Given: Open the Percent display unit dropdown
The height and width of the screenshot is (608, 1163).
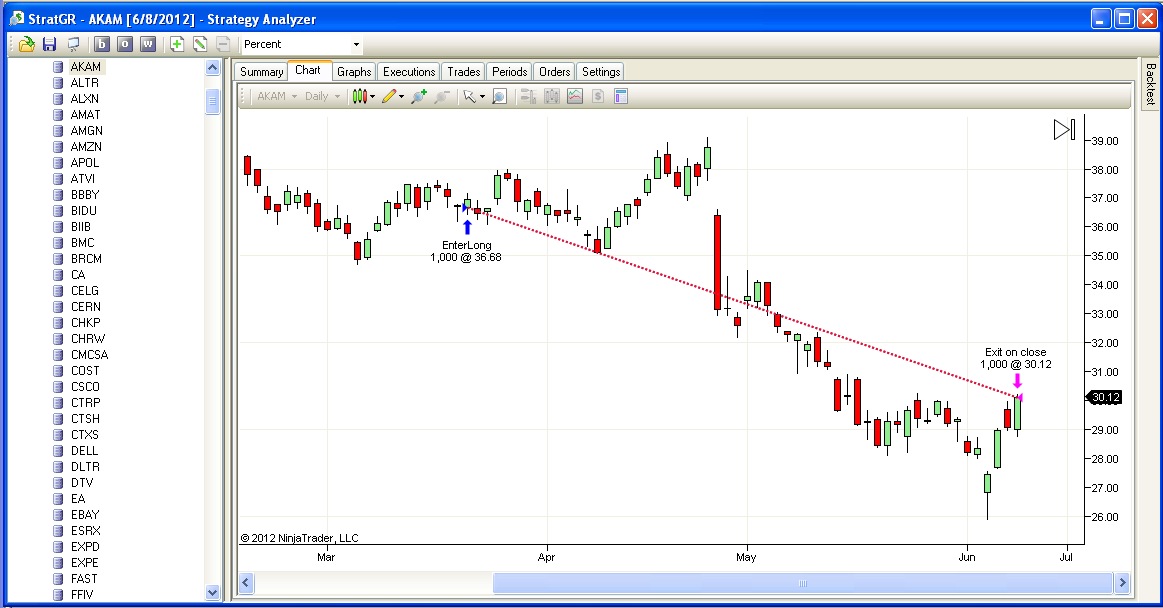Looking at the screenshot, I should (301, 44).
